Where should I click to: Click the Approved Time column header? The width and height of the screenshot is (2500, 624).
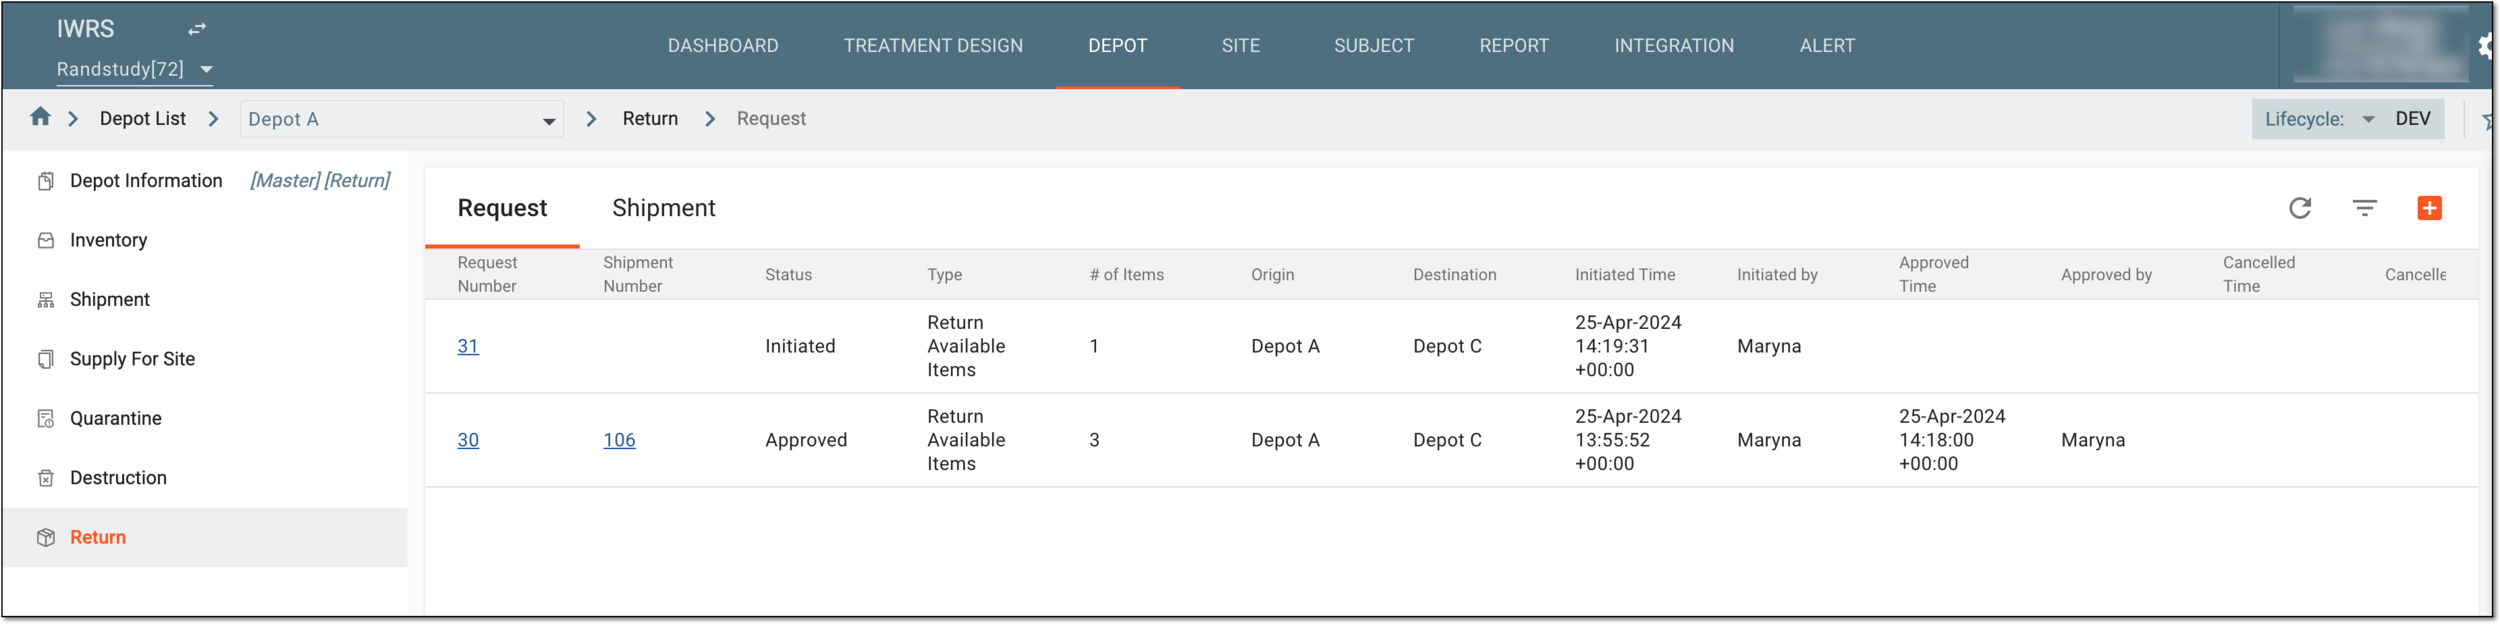[1933, 274]
